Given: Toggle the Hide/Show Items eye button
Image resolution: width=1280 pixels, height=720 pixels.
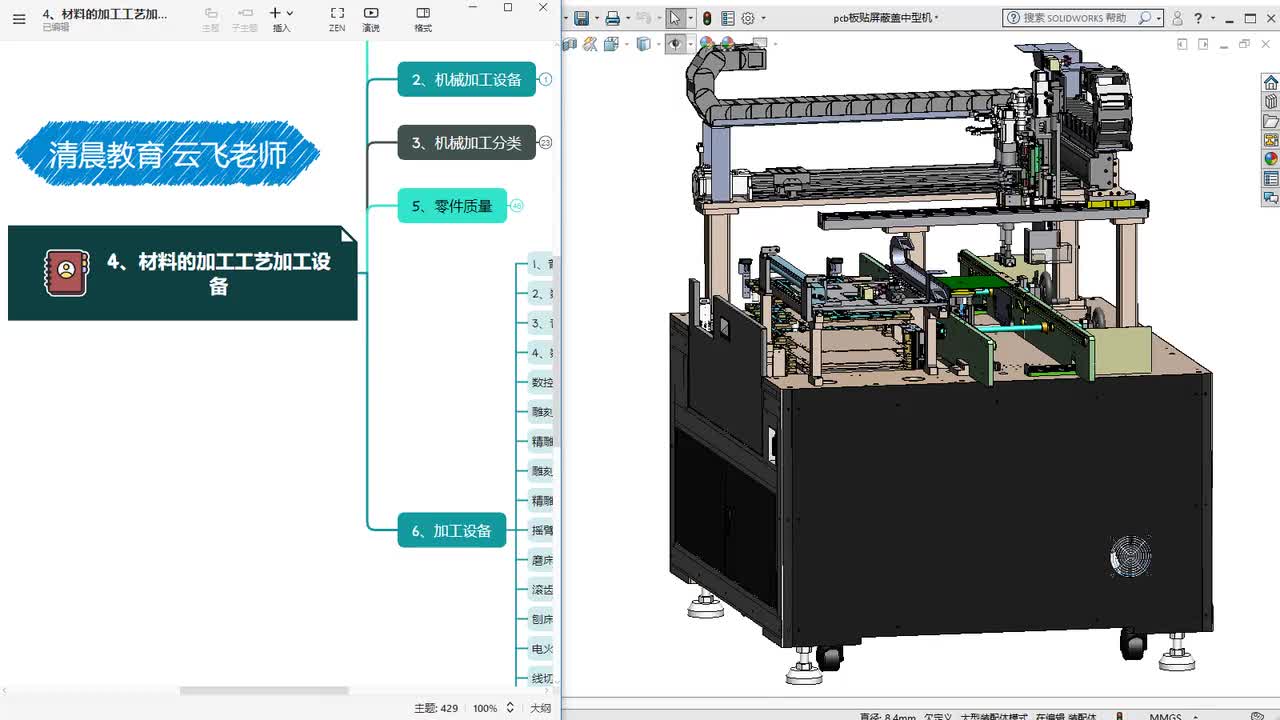Looking at the screenshot, I should tap(675, 44).
